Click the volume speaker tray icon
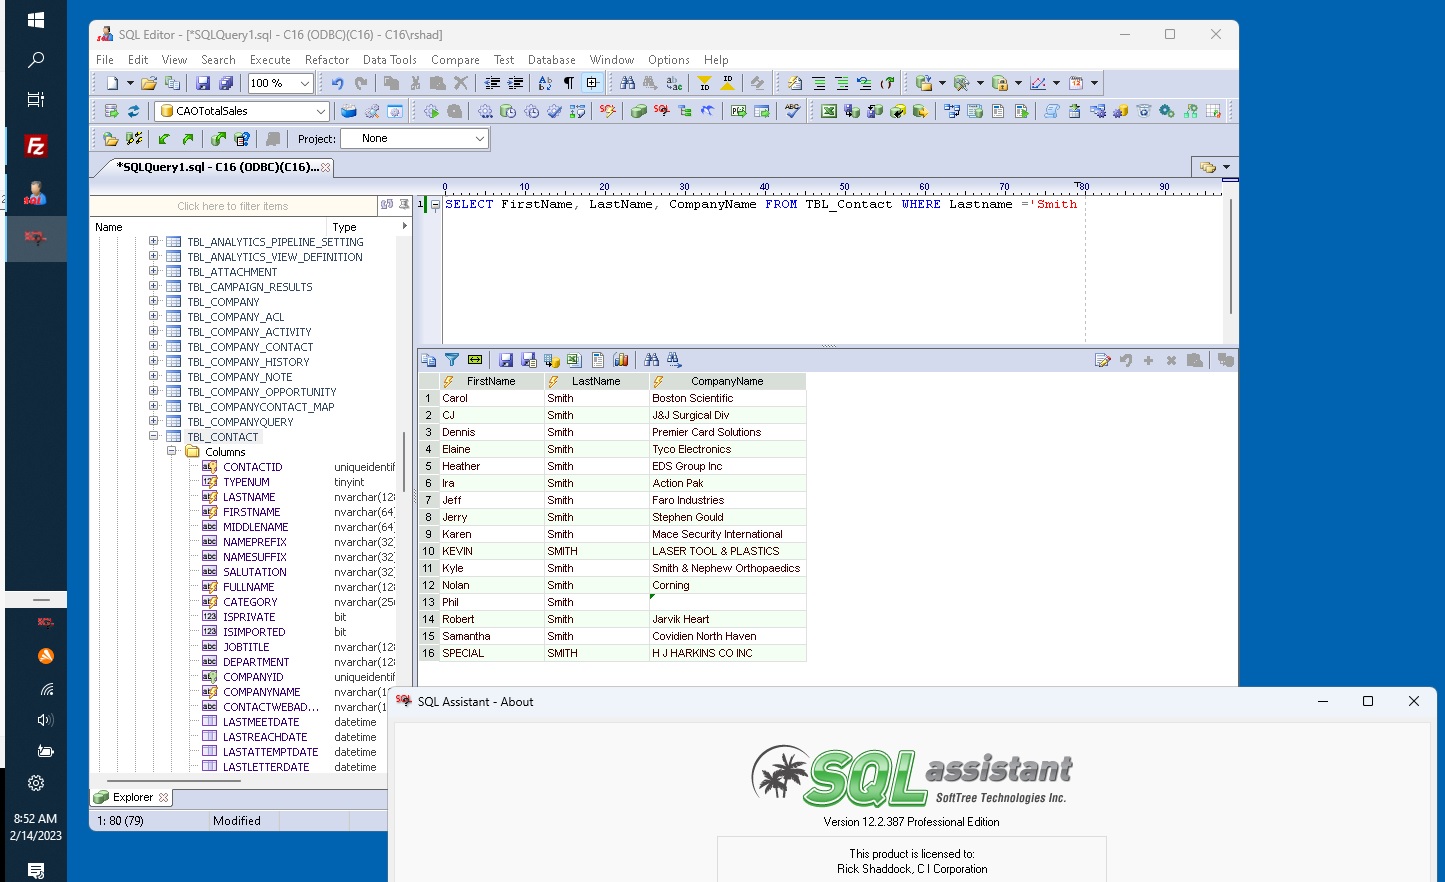Screen dimensions: 1445x882 tap(45, 720)
